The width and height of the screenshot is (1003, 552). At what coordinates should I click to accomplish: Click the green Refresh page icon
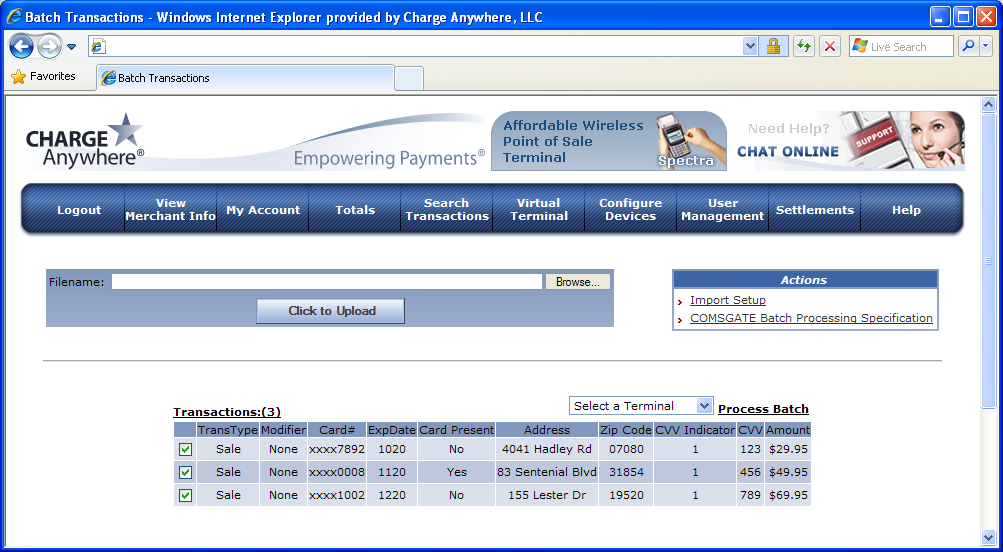point(804,46)
